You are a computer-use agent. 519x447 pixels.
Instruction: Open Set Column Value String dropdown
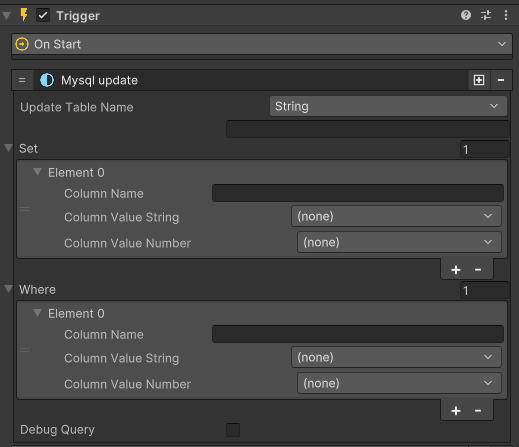pyautogui.click(x=396, y=216)
